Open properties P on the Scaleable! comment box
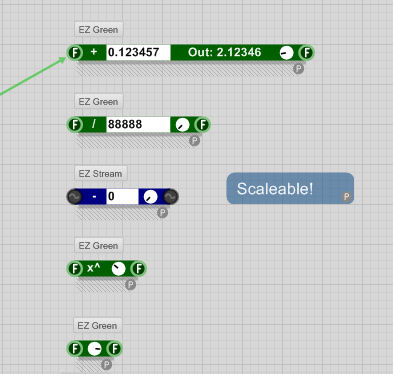Image resolution: width=393 pixels, height=374 pixels. [347, 197]
